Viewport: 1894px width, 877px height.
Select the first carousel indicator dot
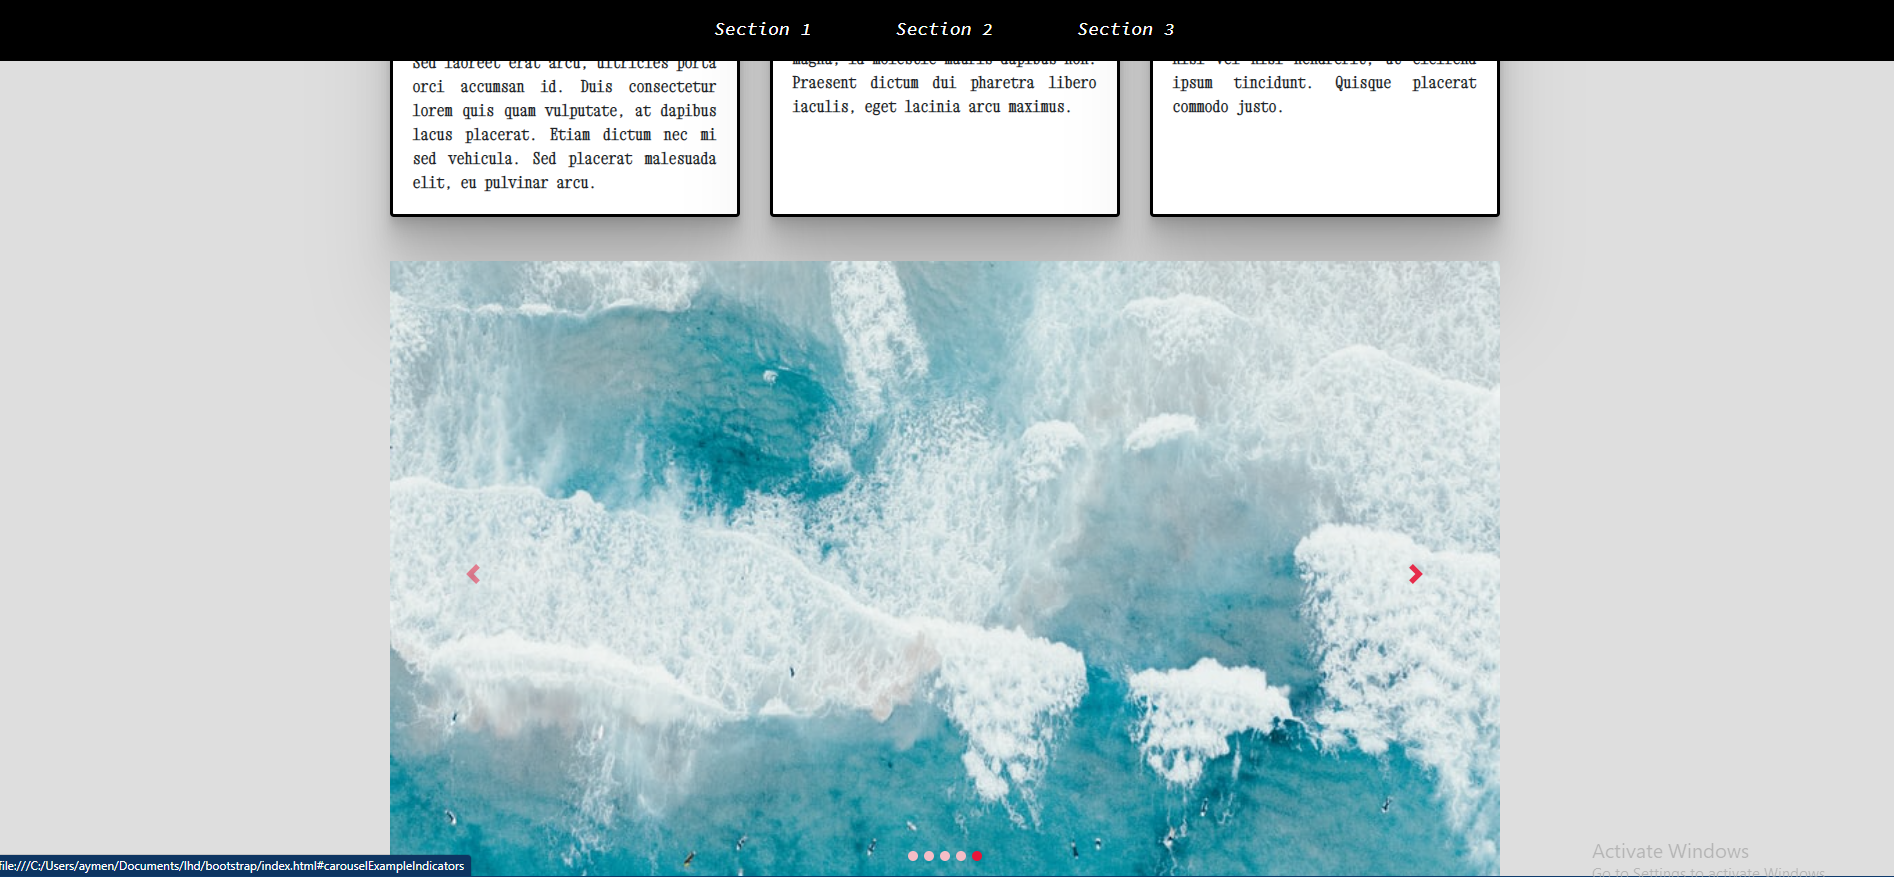pyautogui.click(x=913, y=856)
